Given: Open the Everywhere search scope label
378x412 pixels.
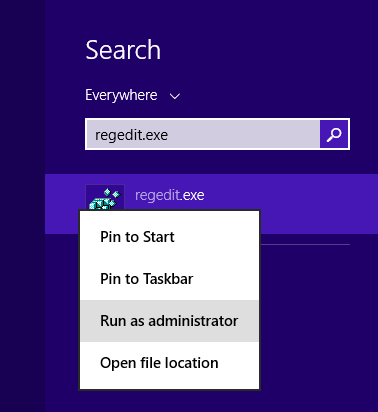Looking at the screenshot, I should (121, 95).
